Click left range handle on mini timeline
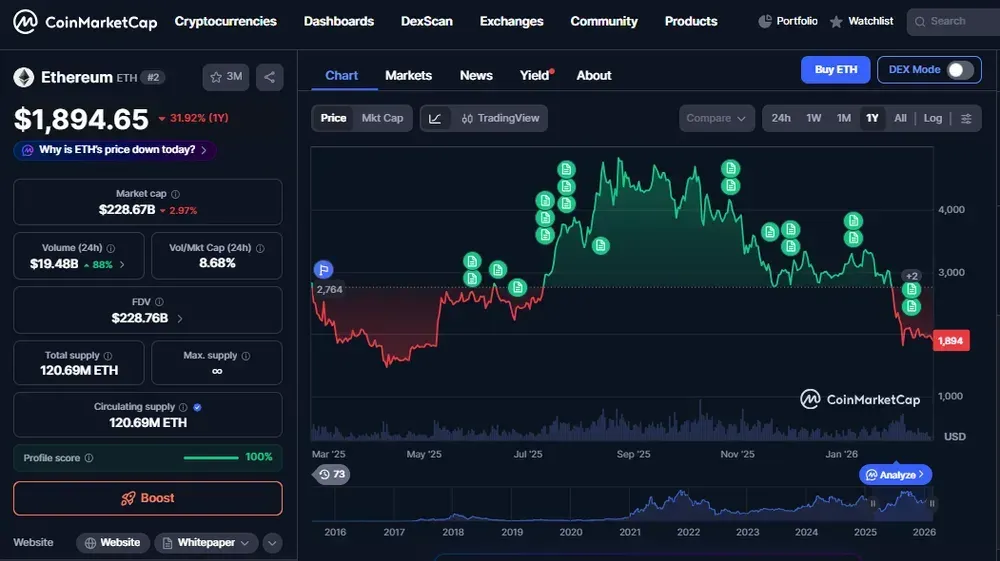 873,504
